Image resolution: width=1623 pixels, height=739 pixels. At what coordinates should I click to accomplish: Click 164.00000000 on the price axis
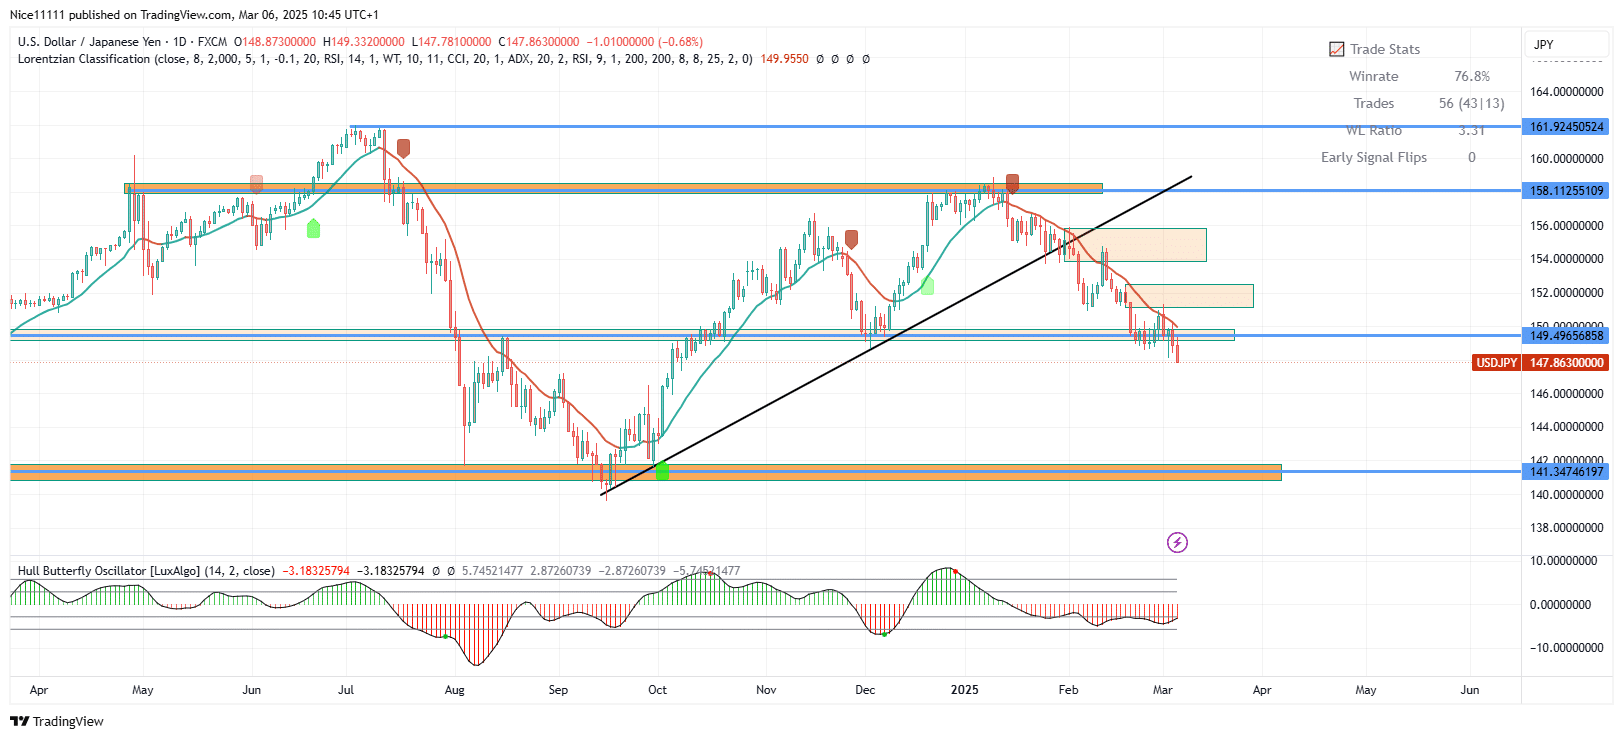click(1566, 92)
